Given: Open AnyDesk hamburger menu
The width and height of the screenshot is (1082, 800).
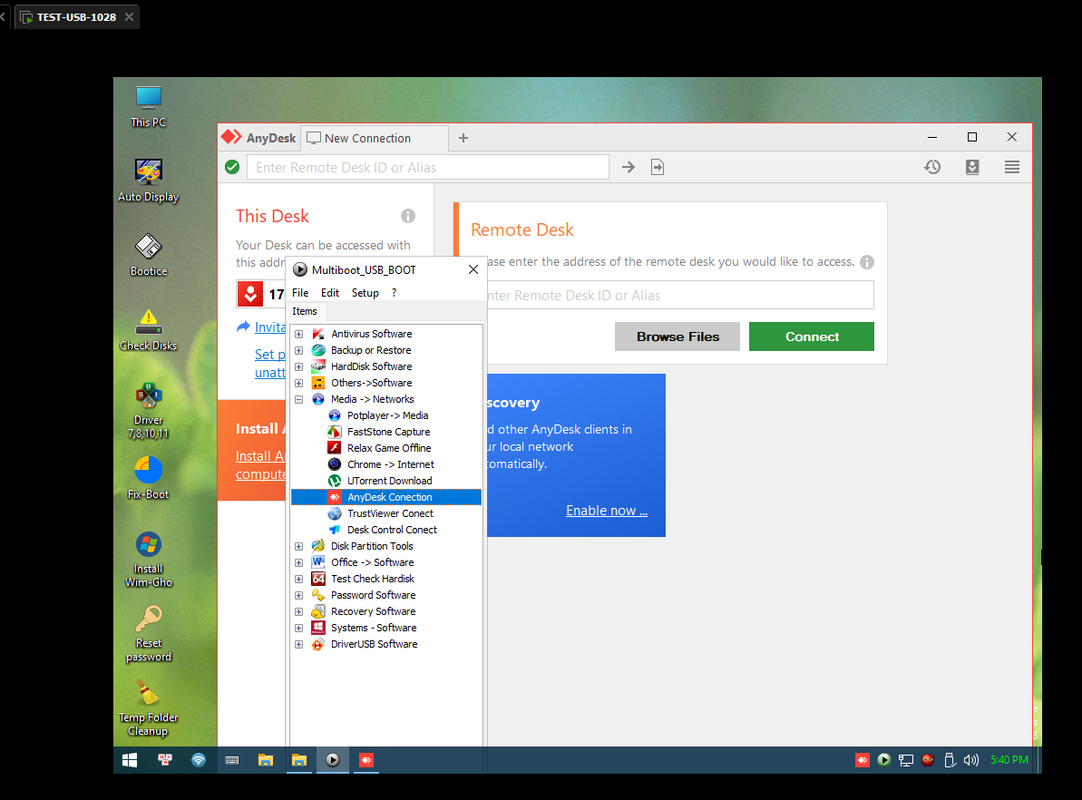Looking at the screenshot, I should pyautogui.click(x=1012, y=167).
